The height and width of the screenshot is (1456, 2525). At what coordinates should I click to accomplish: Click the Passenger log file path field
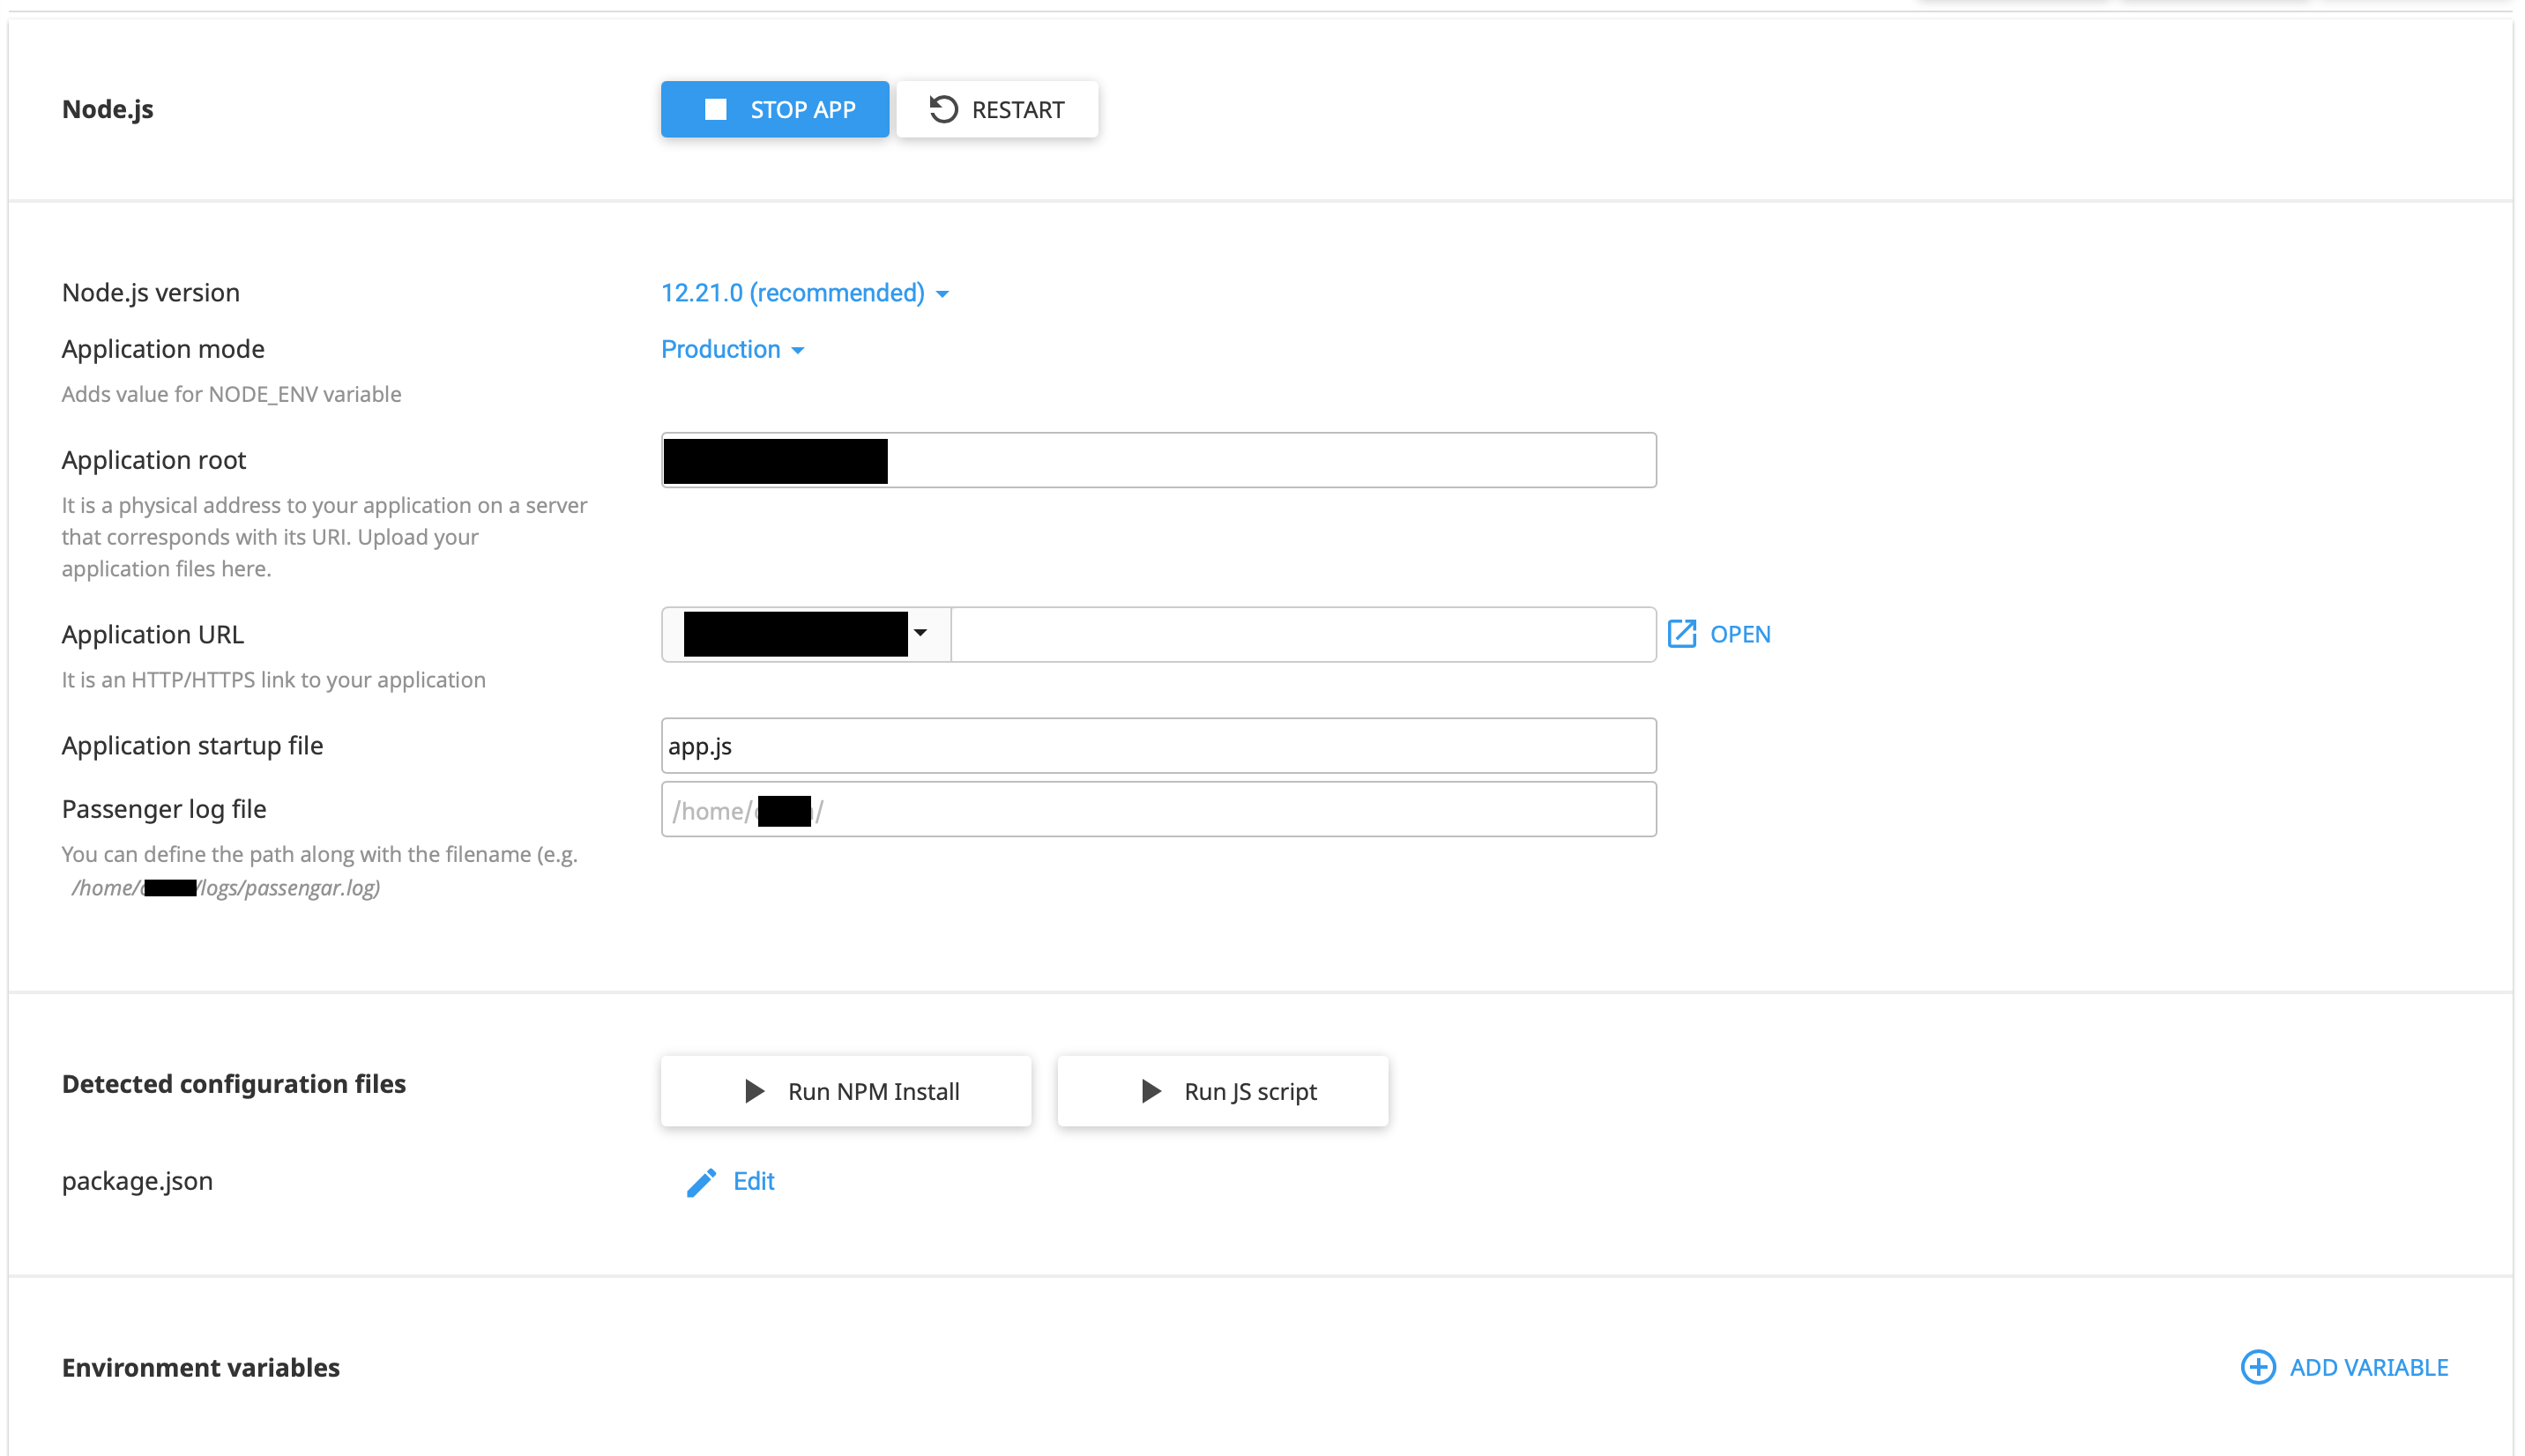click(1158, 810)
